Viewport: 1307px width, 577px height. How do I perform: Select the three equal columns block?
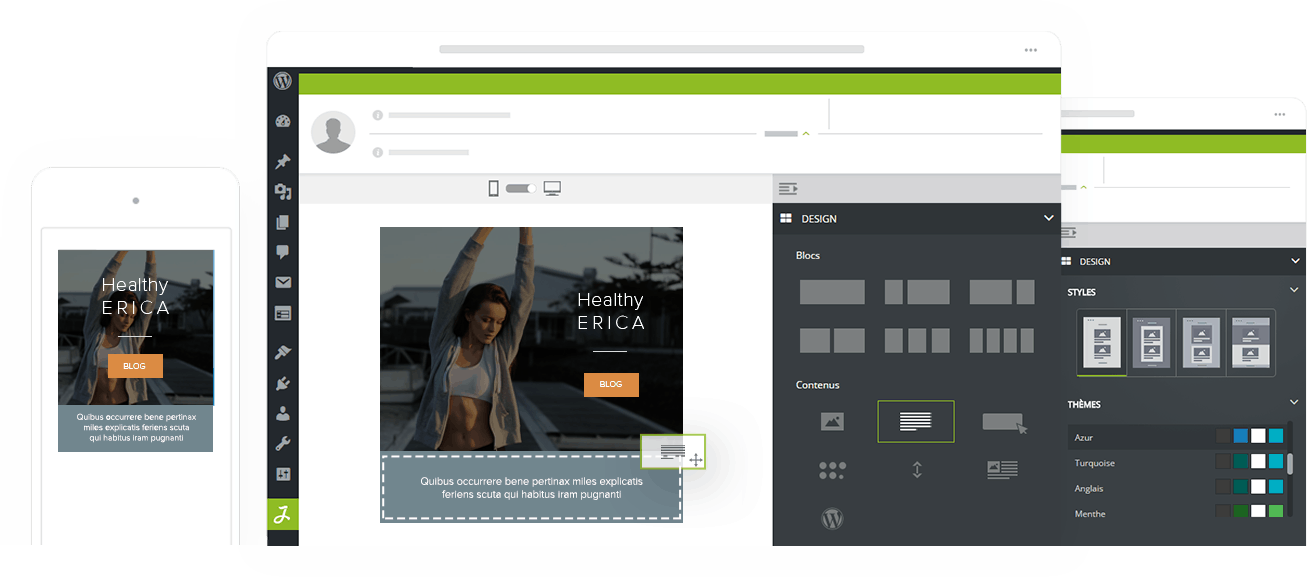[917, 341]
